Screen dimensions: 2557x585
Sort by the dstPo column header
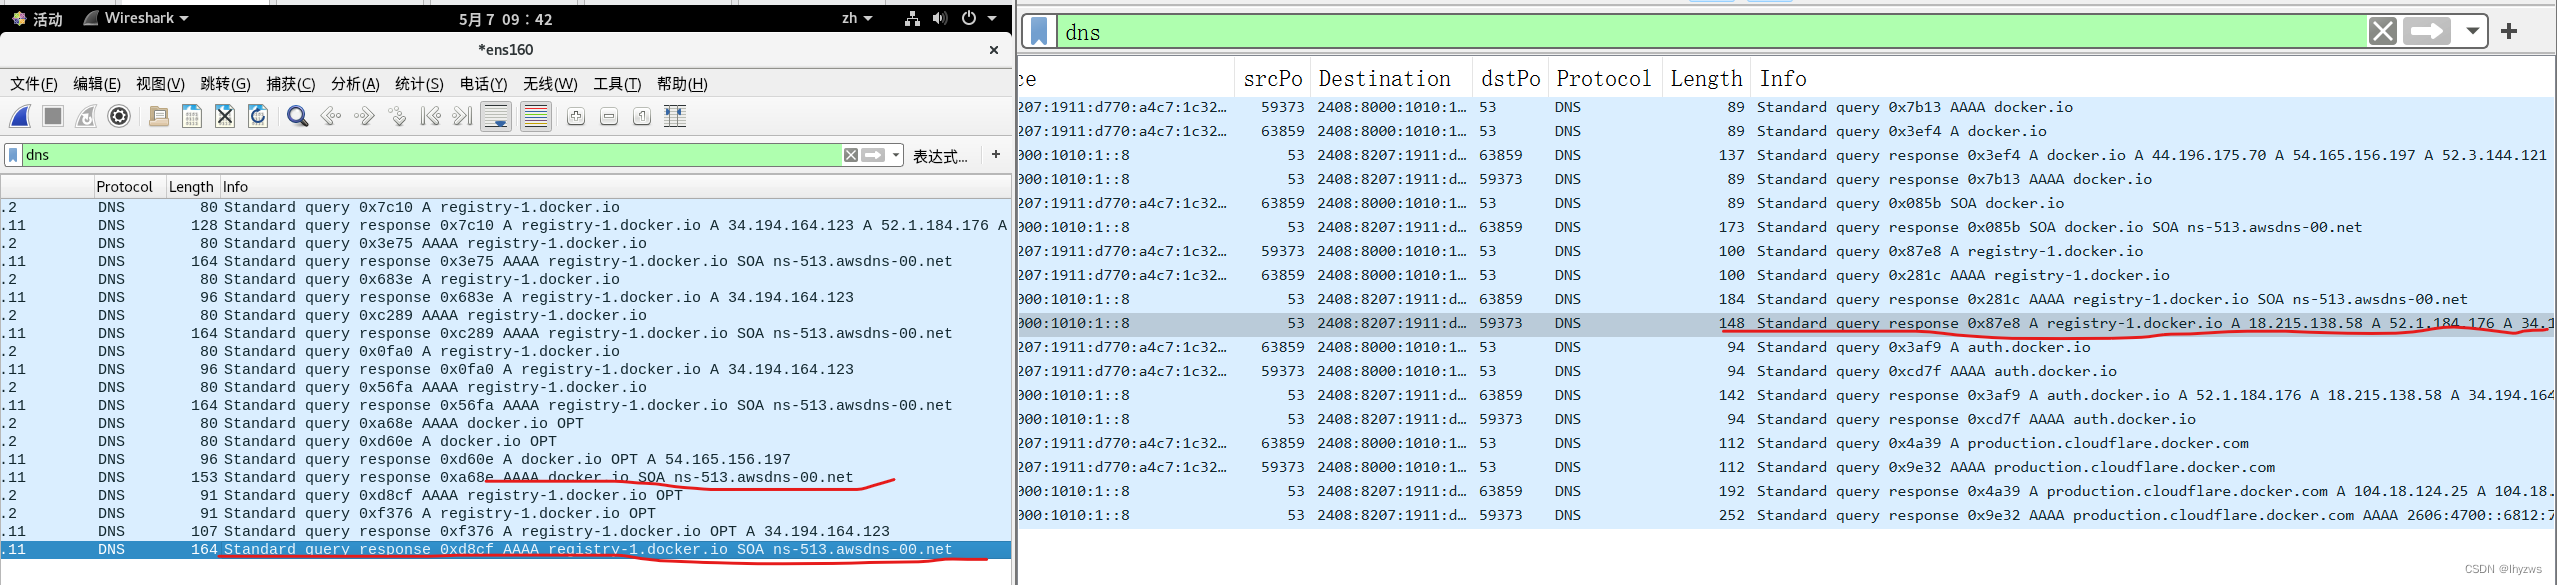(x=1511, y=79)
